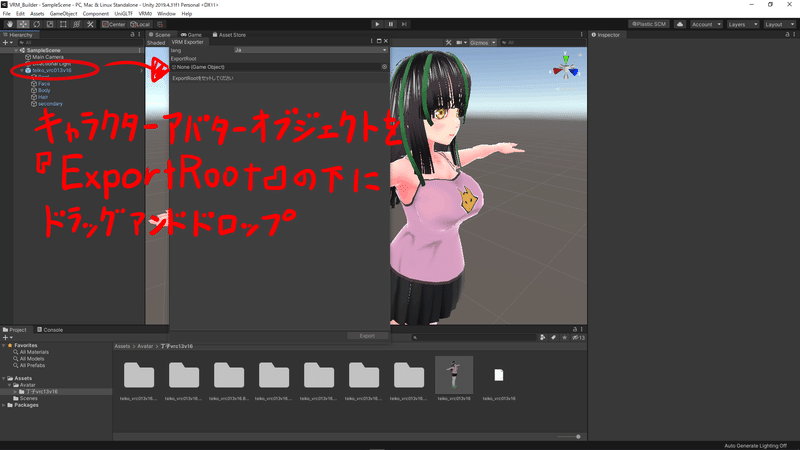Image resolution: width=800 pixels, height=450 pixels.
Task: Select the Scale tool
Action: tap(49, 24)
